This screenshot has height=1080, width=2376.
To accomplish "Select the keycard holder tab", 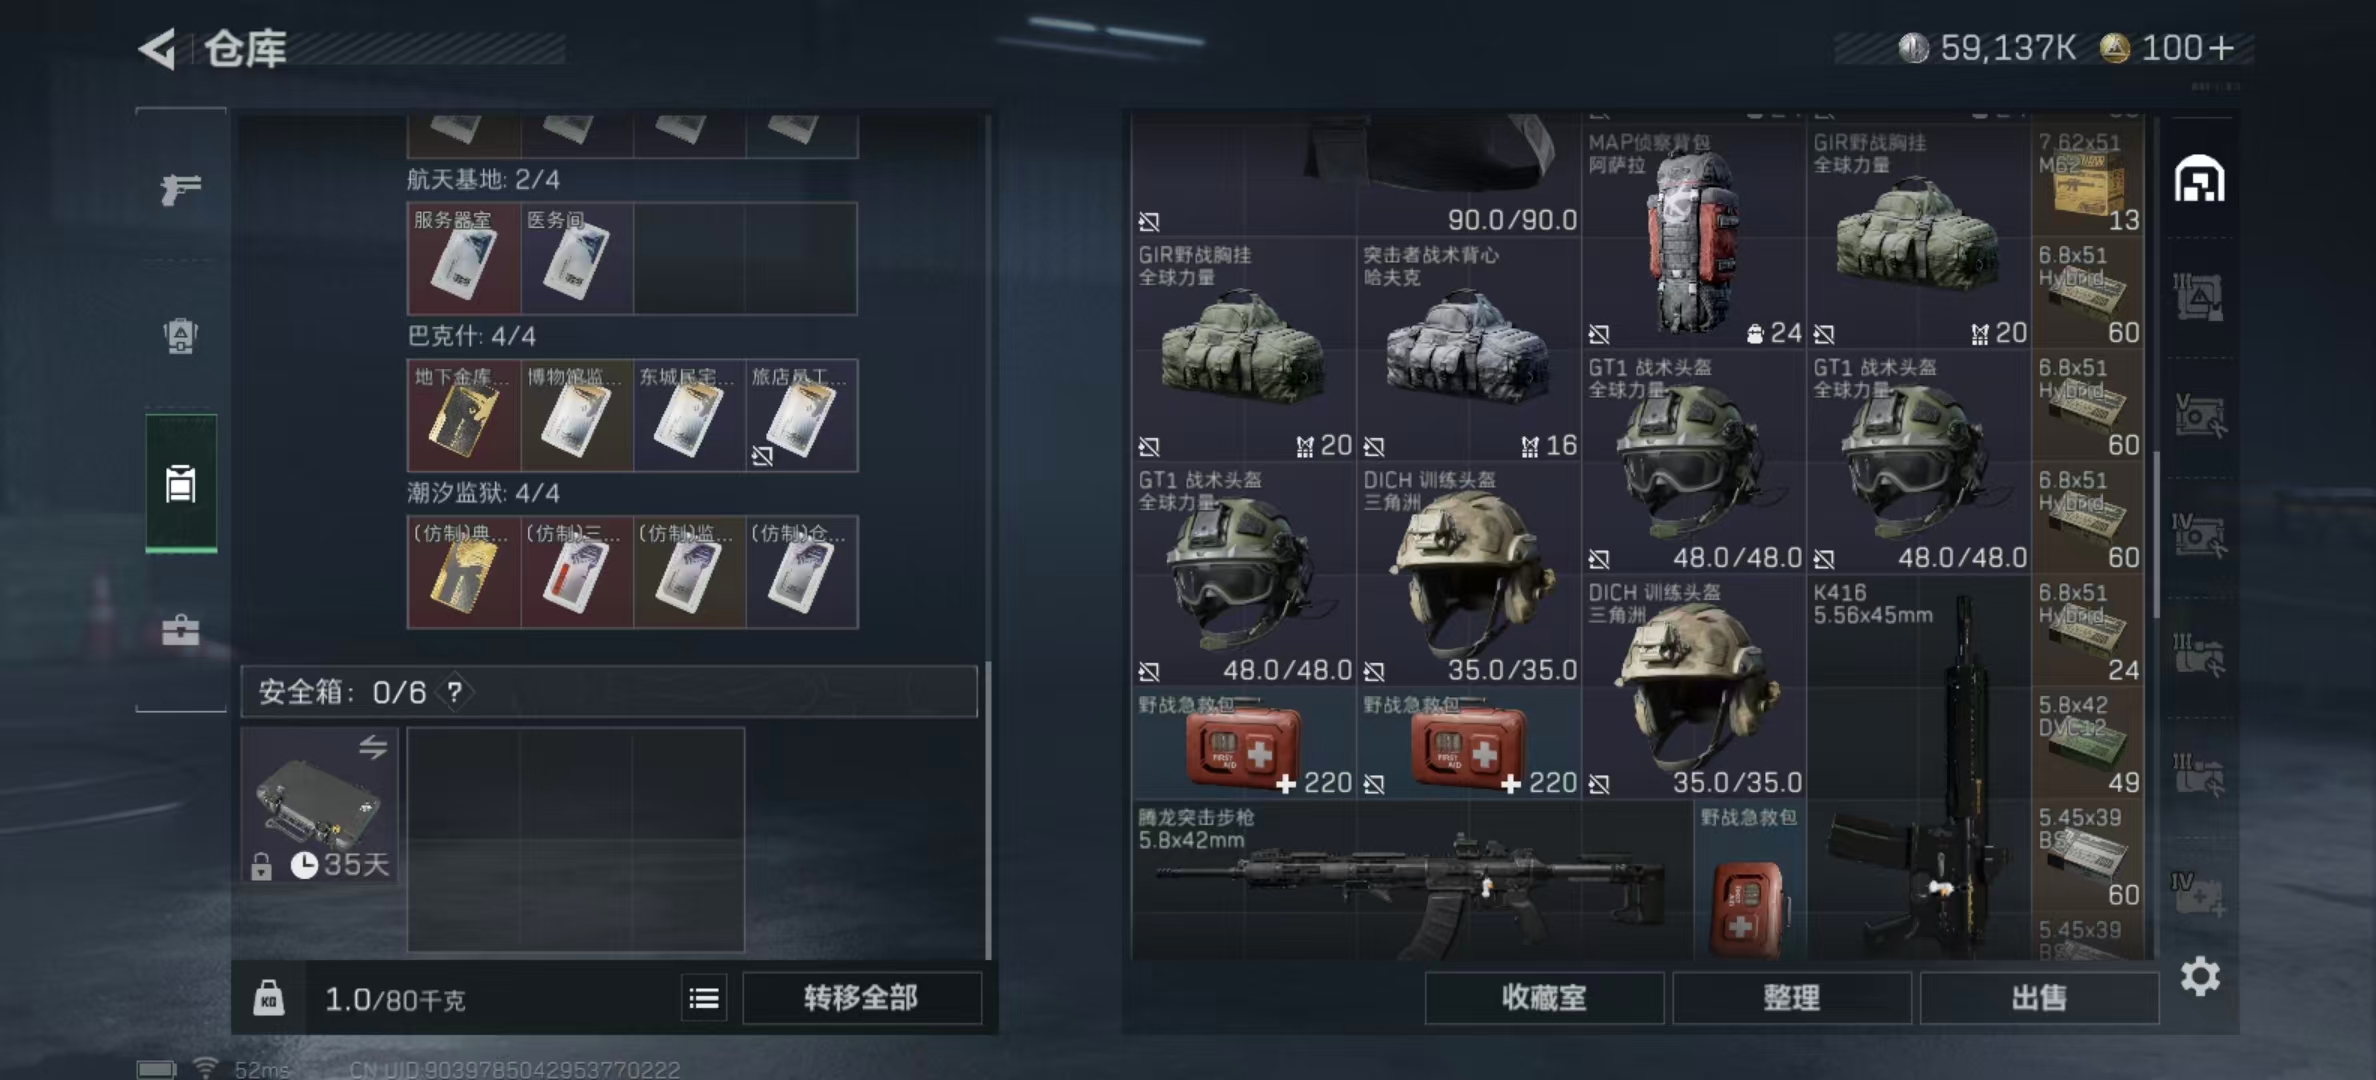I will tap(181, 483).
